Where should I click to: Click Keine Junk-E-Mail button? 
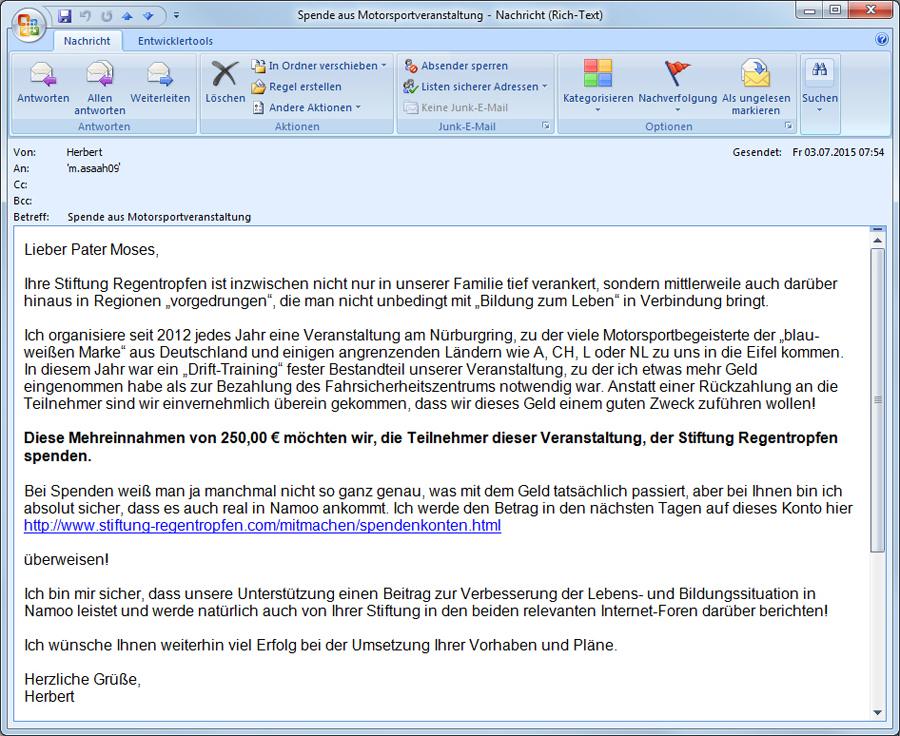[x=456, y=107]
